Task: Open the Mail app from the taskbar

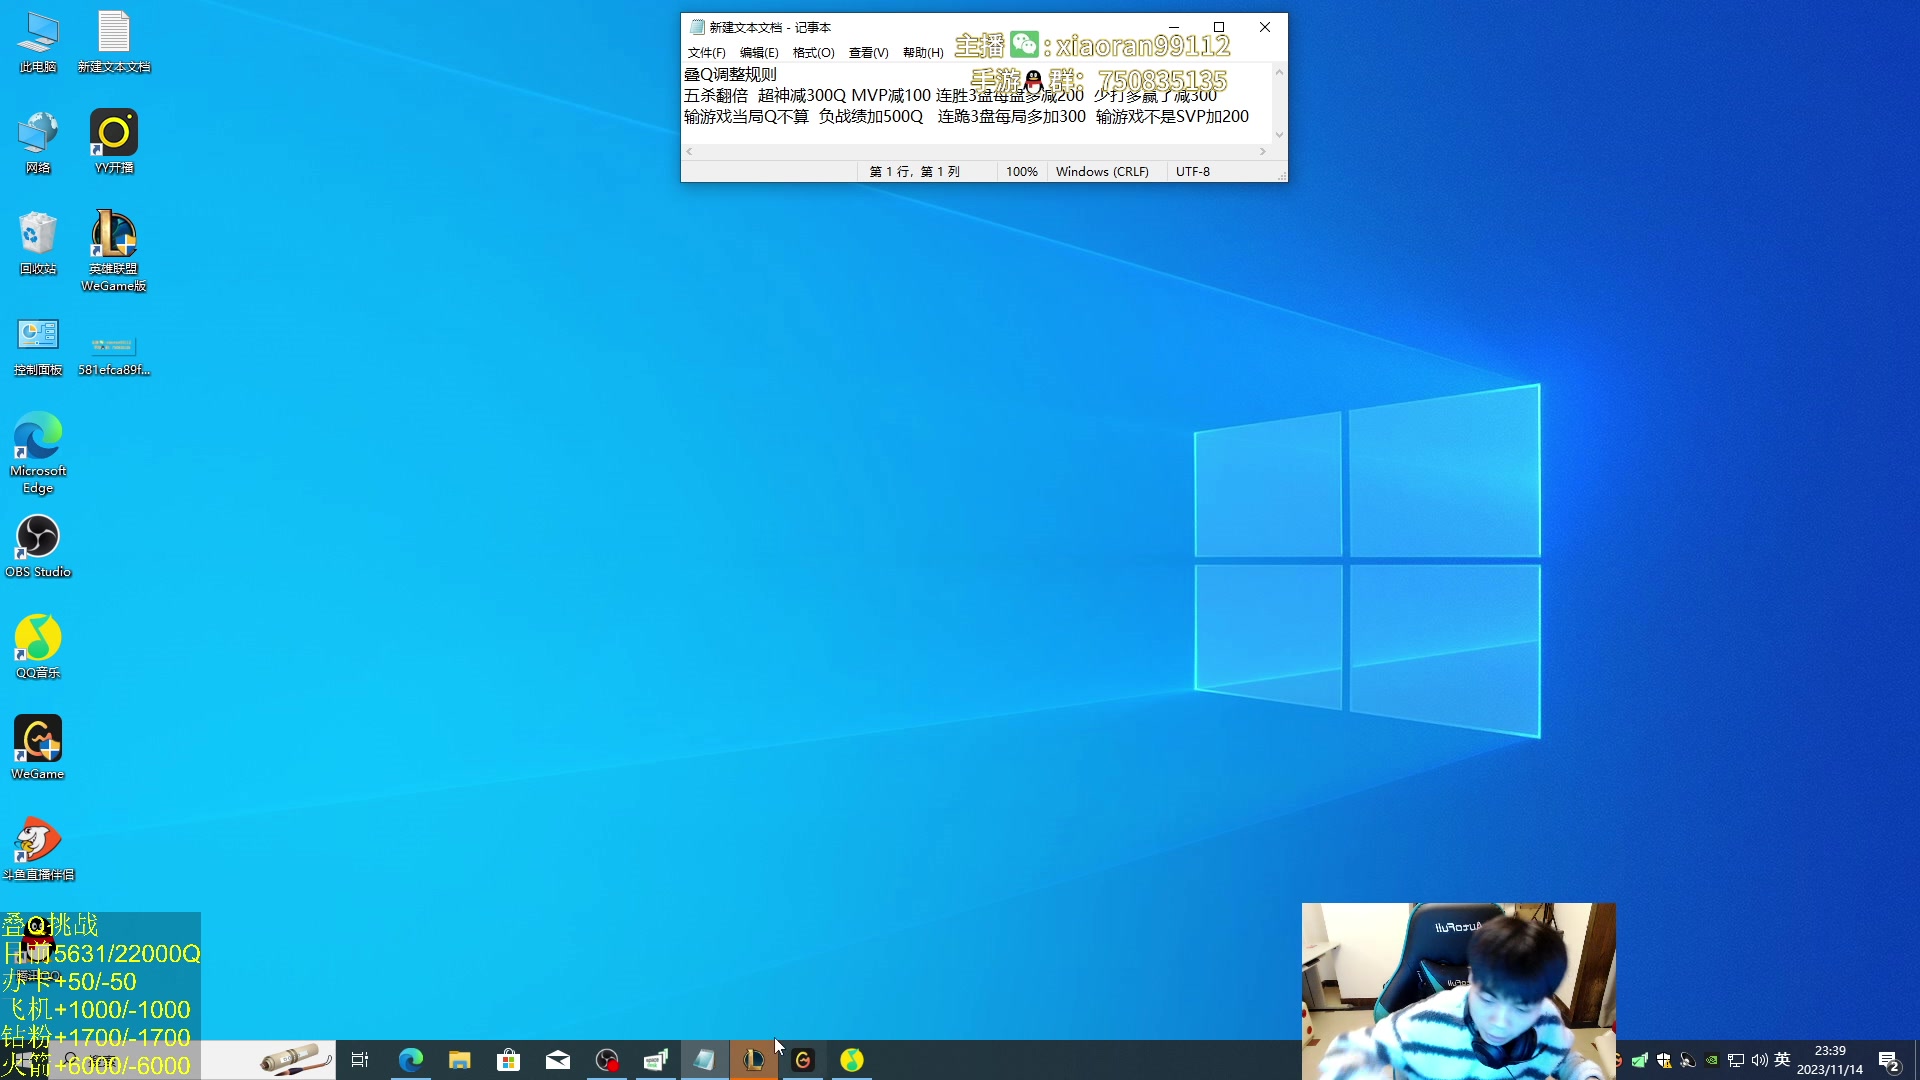Action: click(x=557, y=1060)
